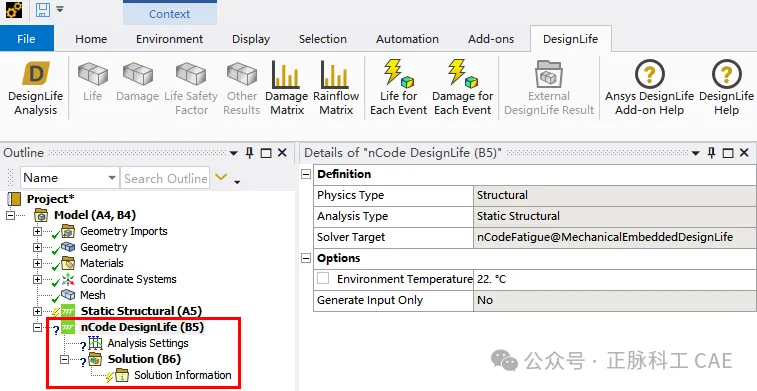Viewport: 757px width, 391px height.
Task: Toggle the Environment Temperature parameter checkbox
Action: point(323,279)
